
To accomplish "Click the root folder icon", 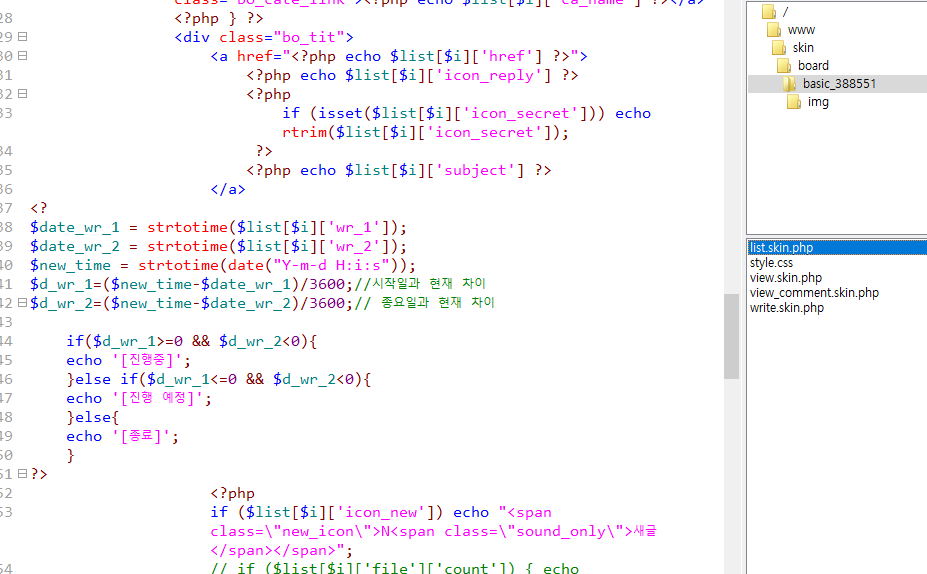I will (769, 12).
